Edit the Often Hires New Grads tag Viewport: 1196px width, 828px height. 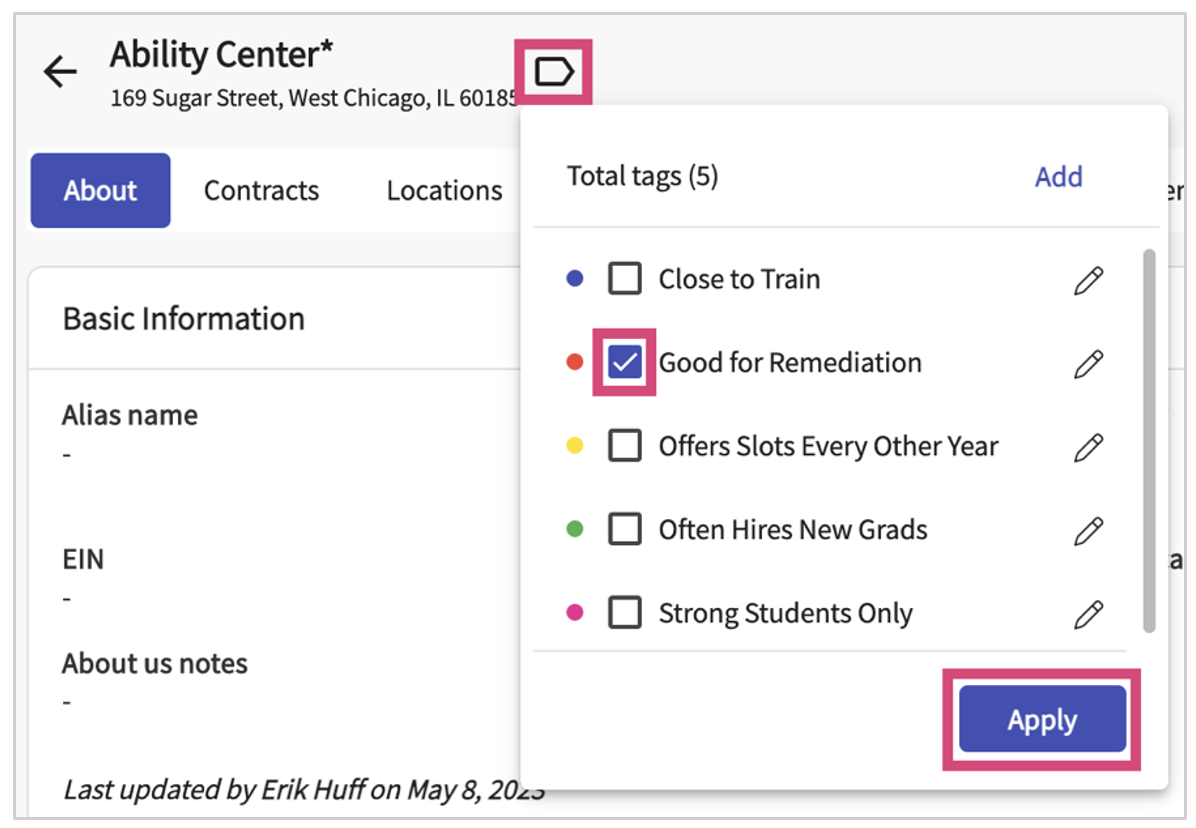[1088, 530]
